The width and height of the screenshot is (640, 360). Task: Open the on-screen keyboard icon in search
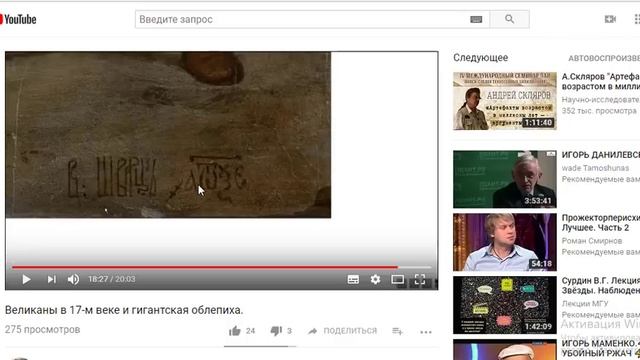pos(476,19)
